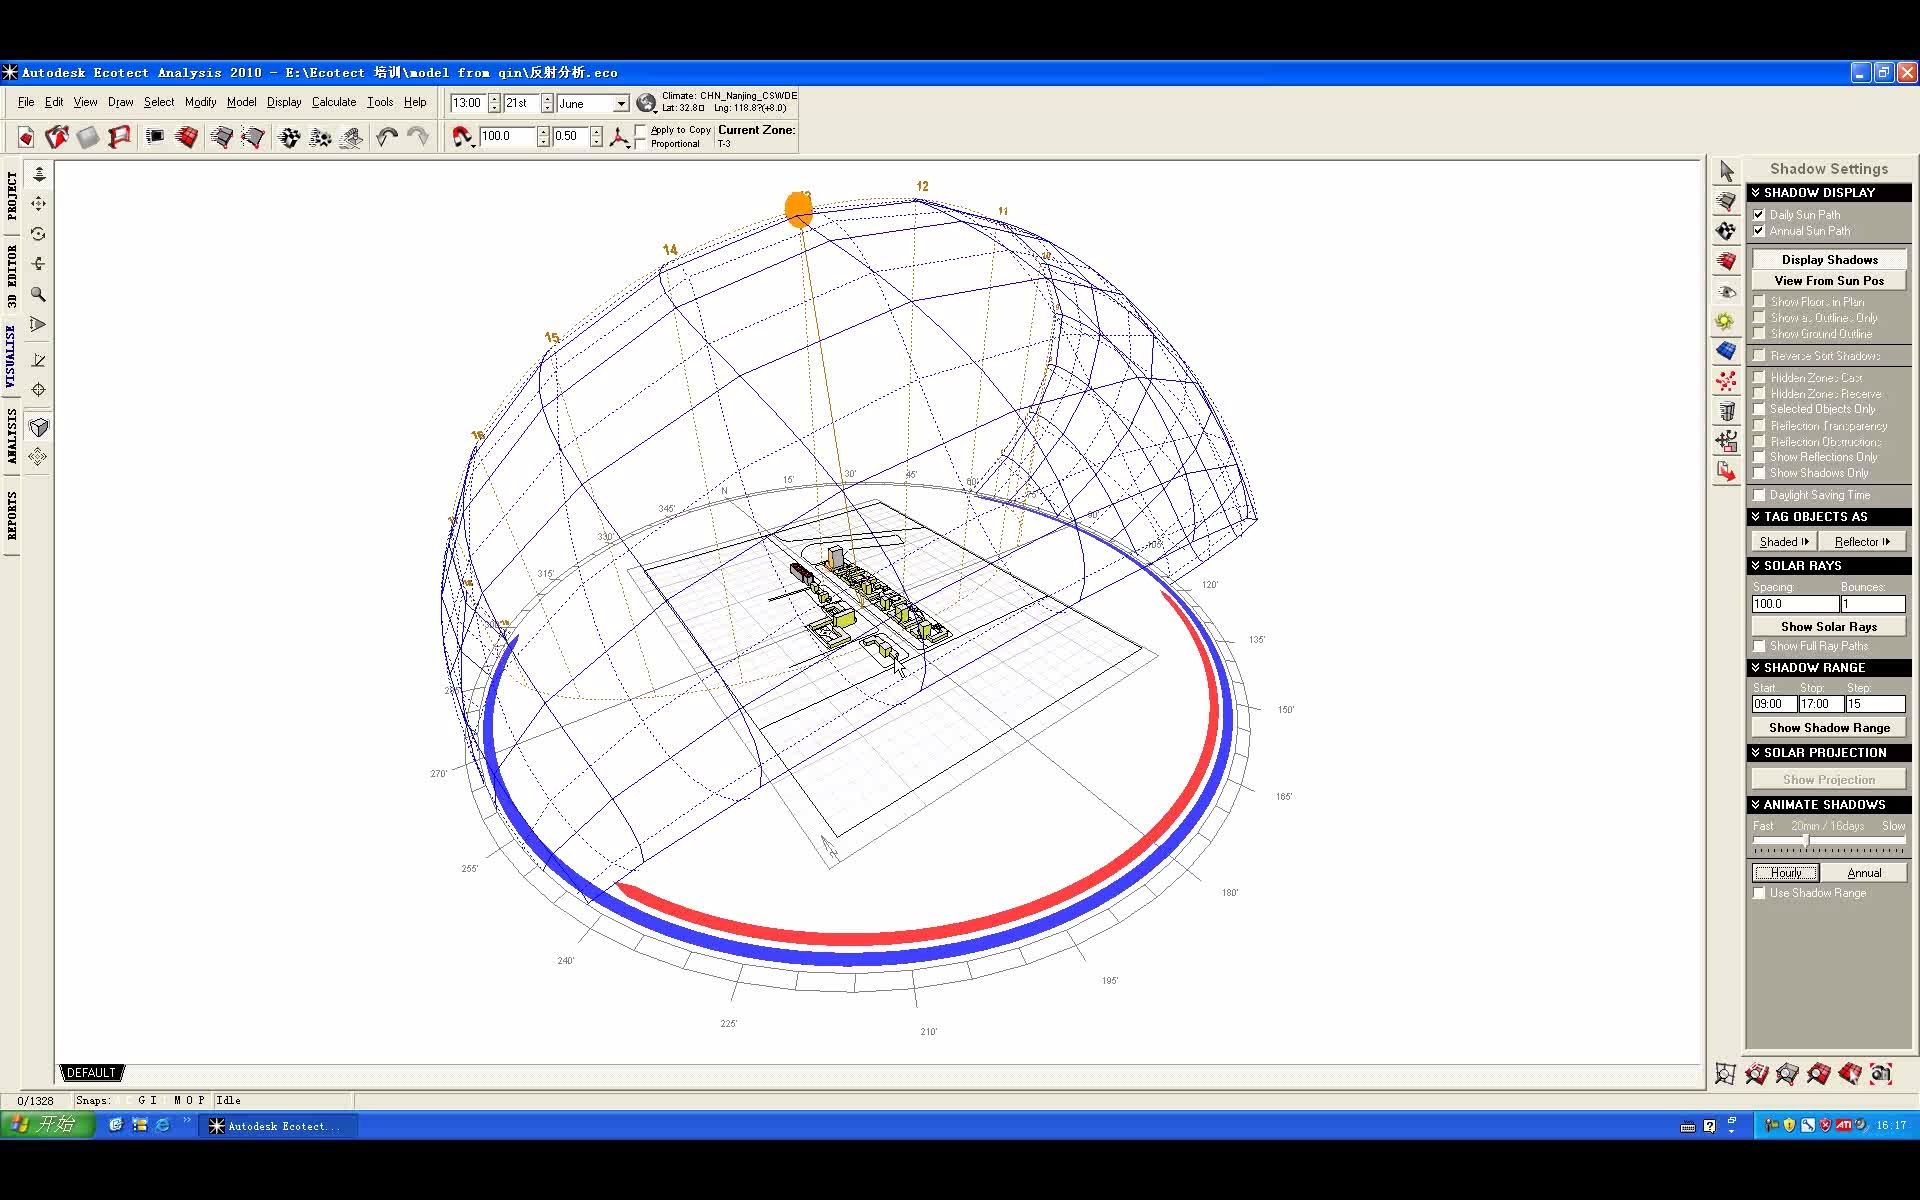The height and width of the screenshot is (1200, 1920).
Task: Enable Selected Objects Only
Action: coord(1759,409)
